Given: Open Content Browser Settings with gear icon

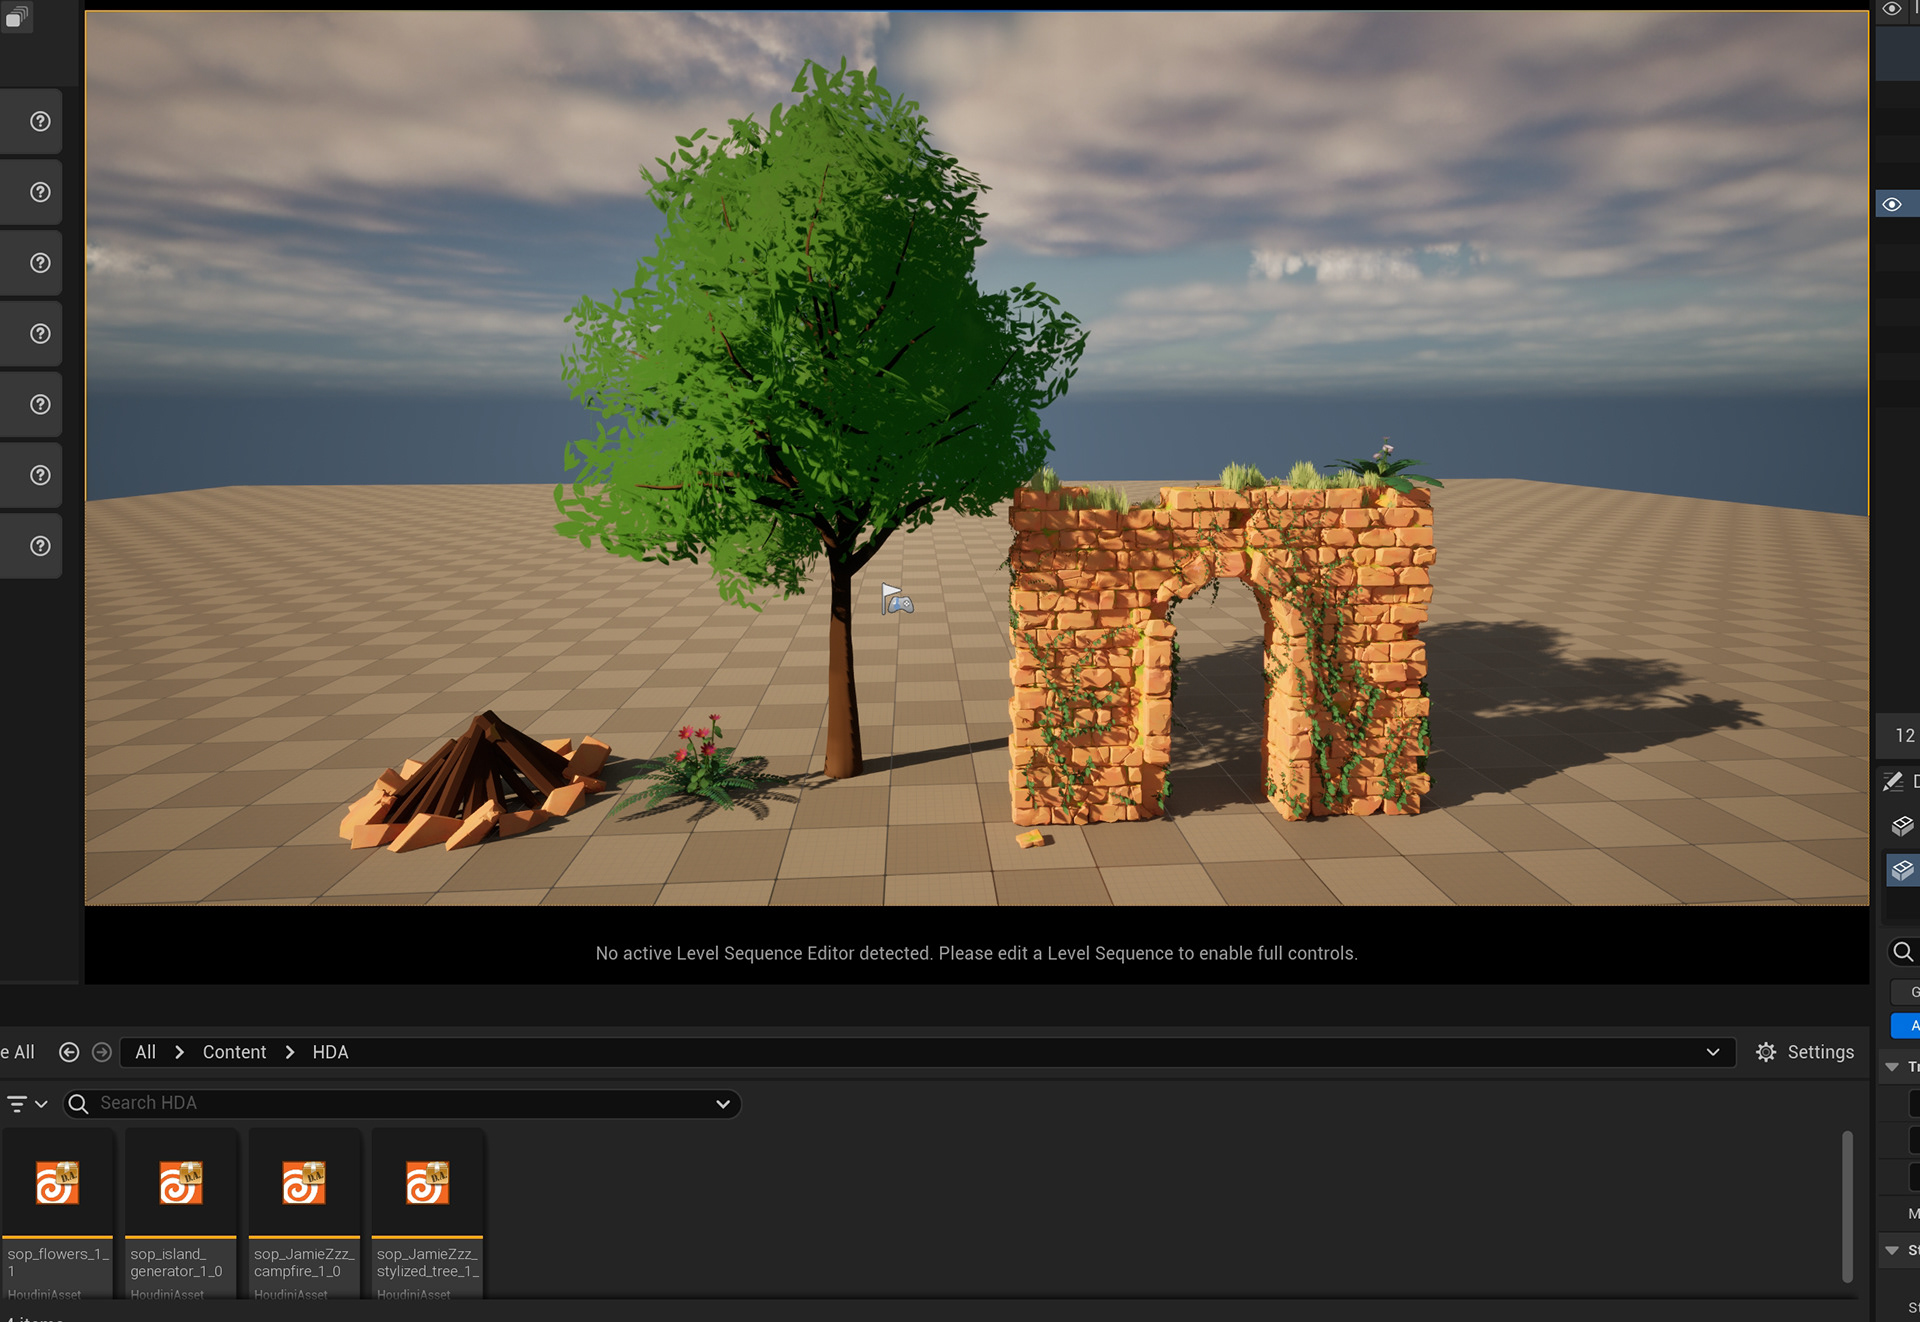Looking at the screenshot, I should (1805, 1052).
